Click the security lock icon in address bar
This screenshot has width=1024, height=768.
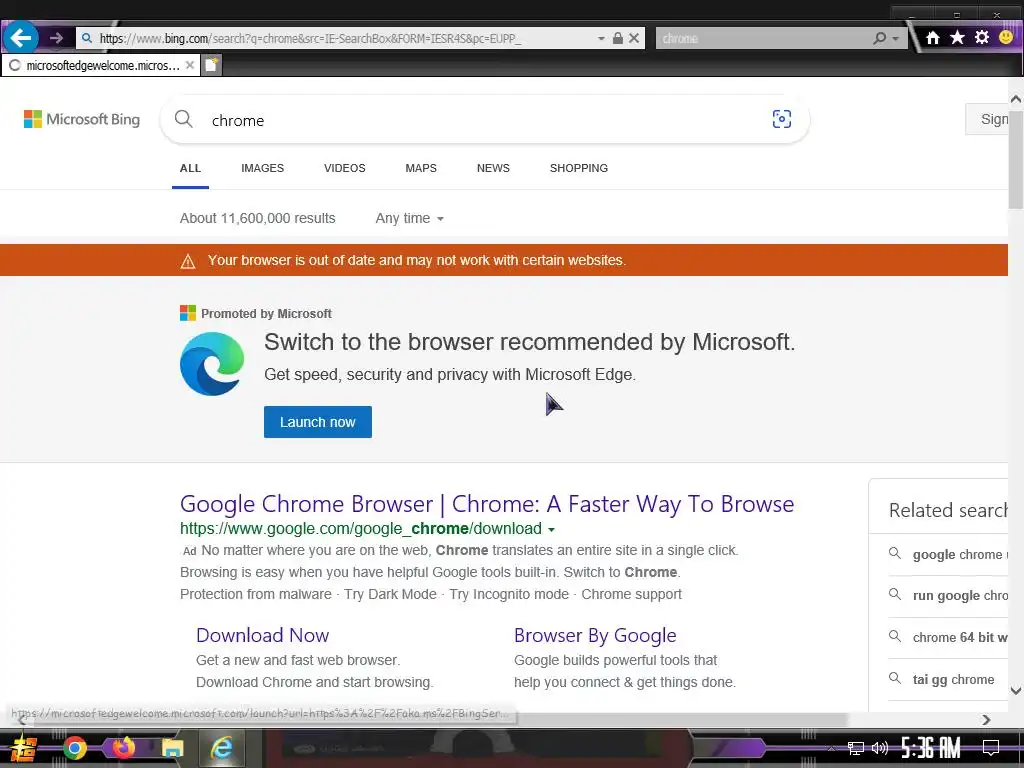tap(617, 39)
